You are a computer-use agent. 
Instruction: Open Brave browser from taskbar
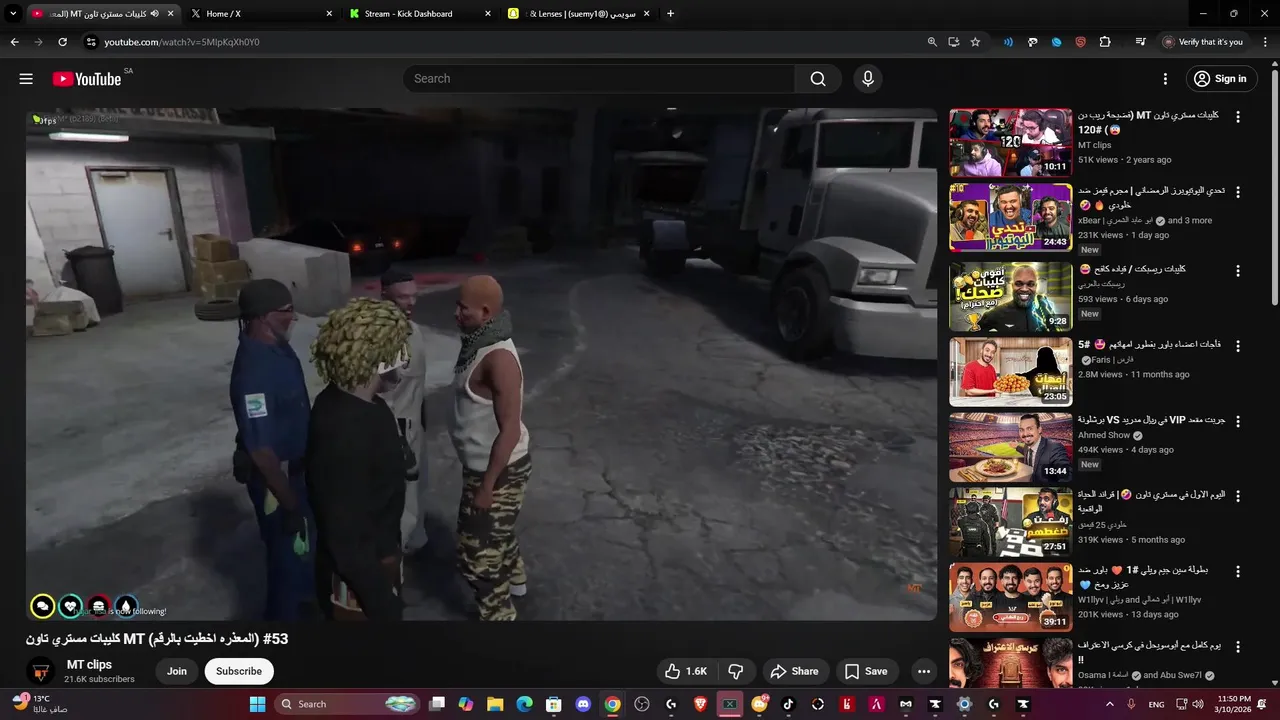pyautogui.click(x=700, y=704)
